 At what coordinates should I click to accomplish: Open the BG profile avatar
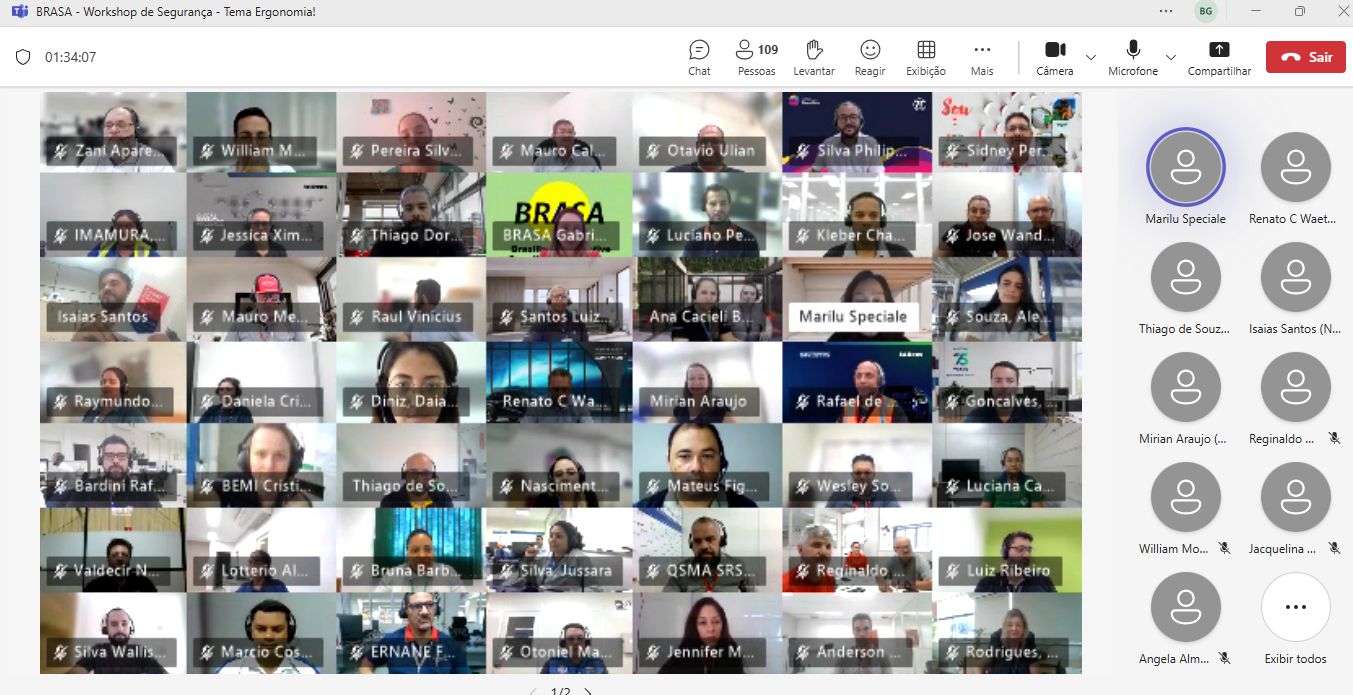coord(1206,11)
